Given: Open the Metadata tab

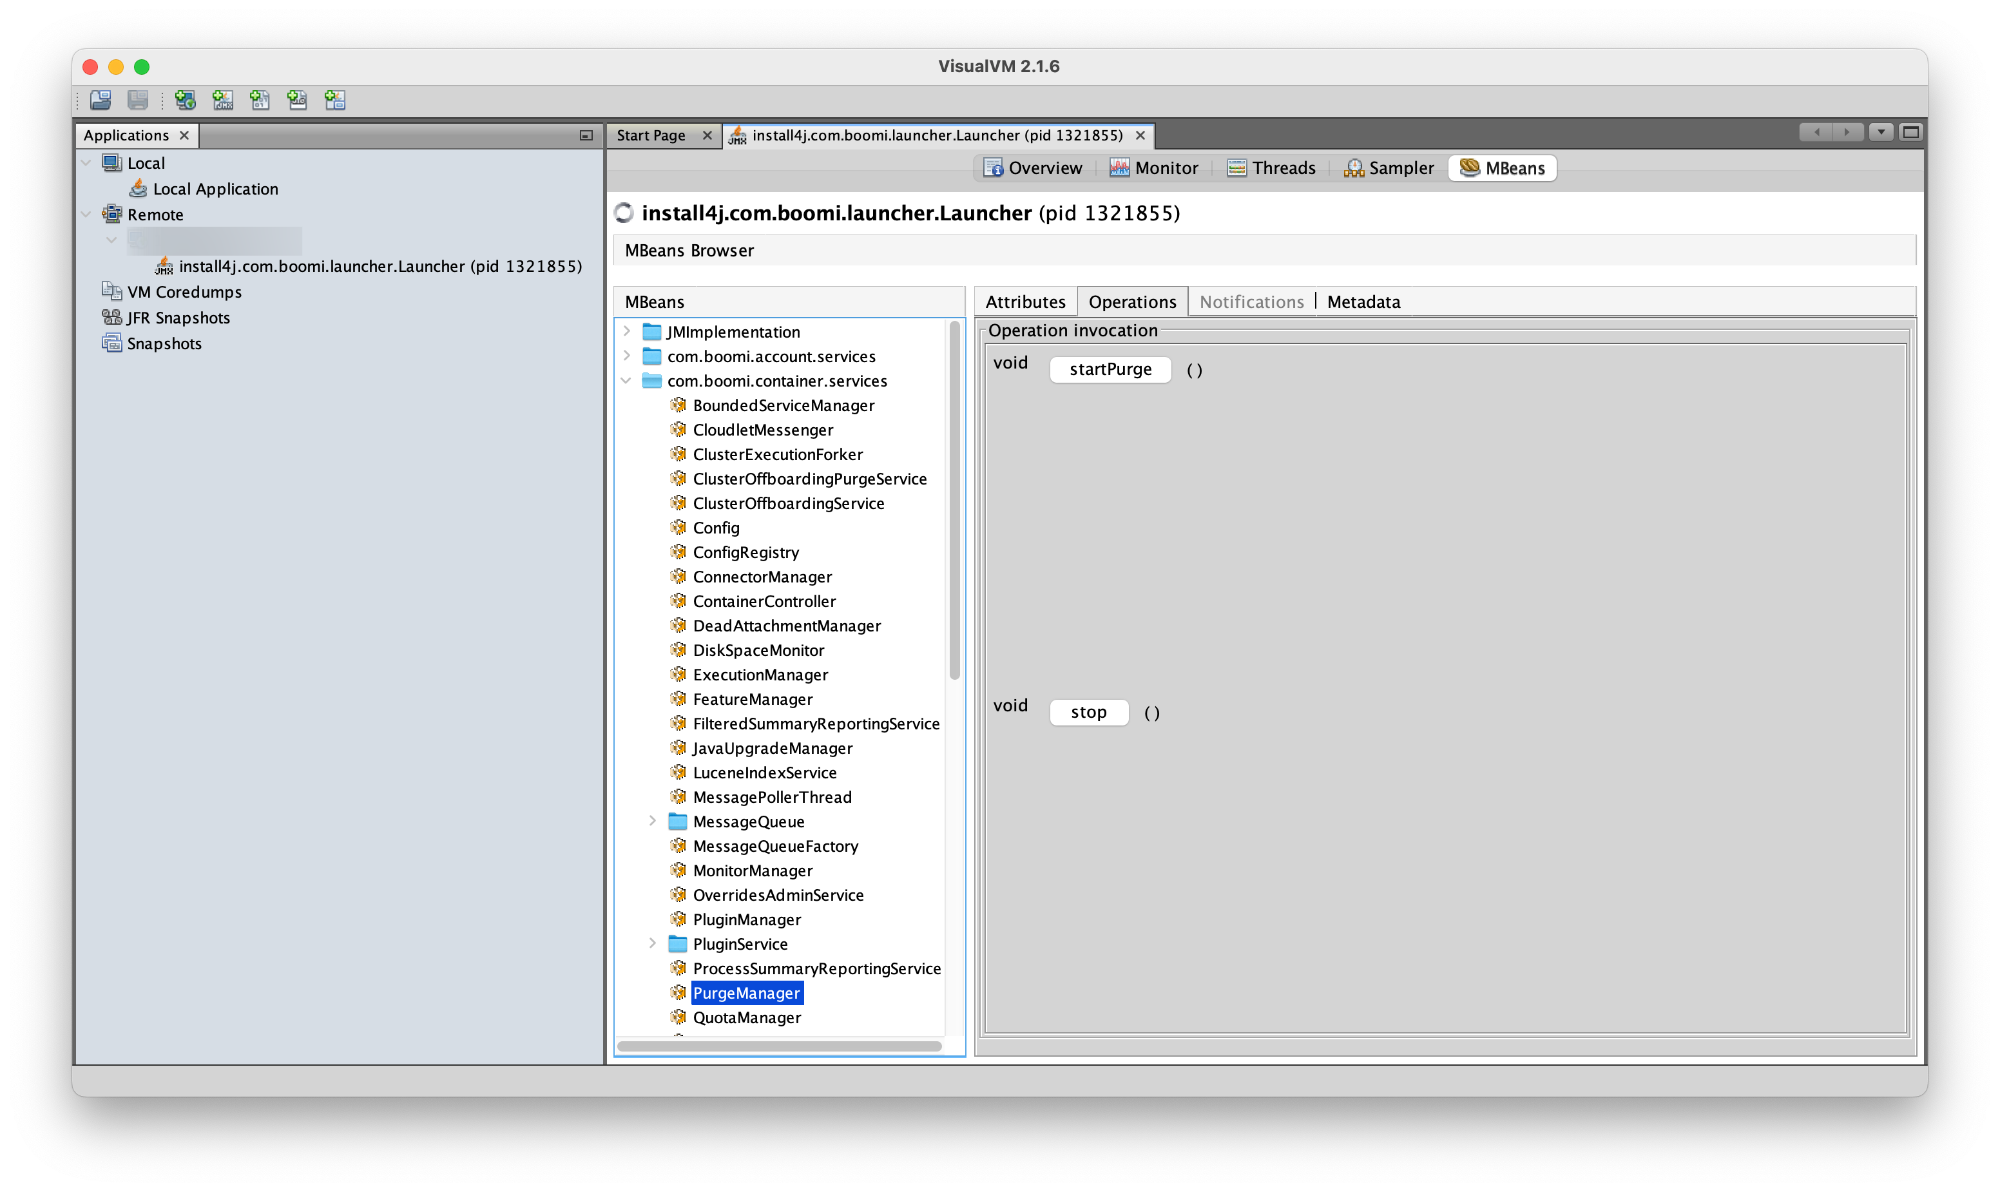Looking at the screenshot, I should [x=1363, y=301].
